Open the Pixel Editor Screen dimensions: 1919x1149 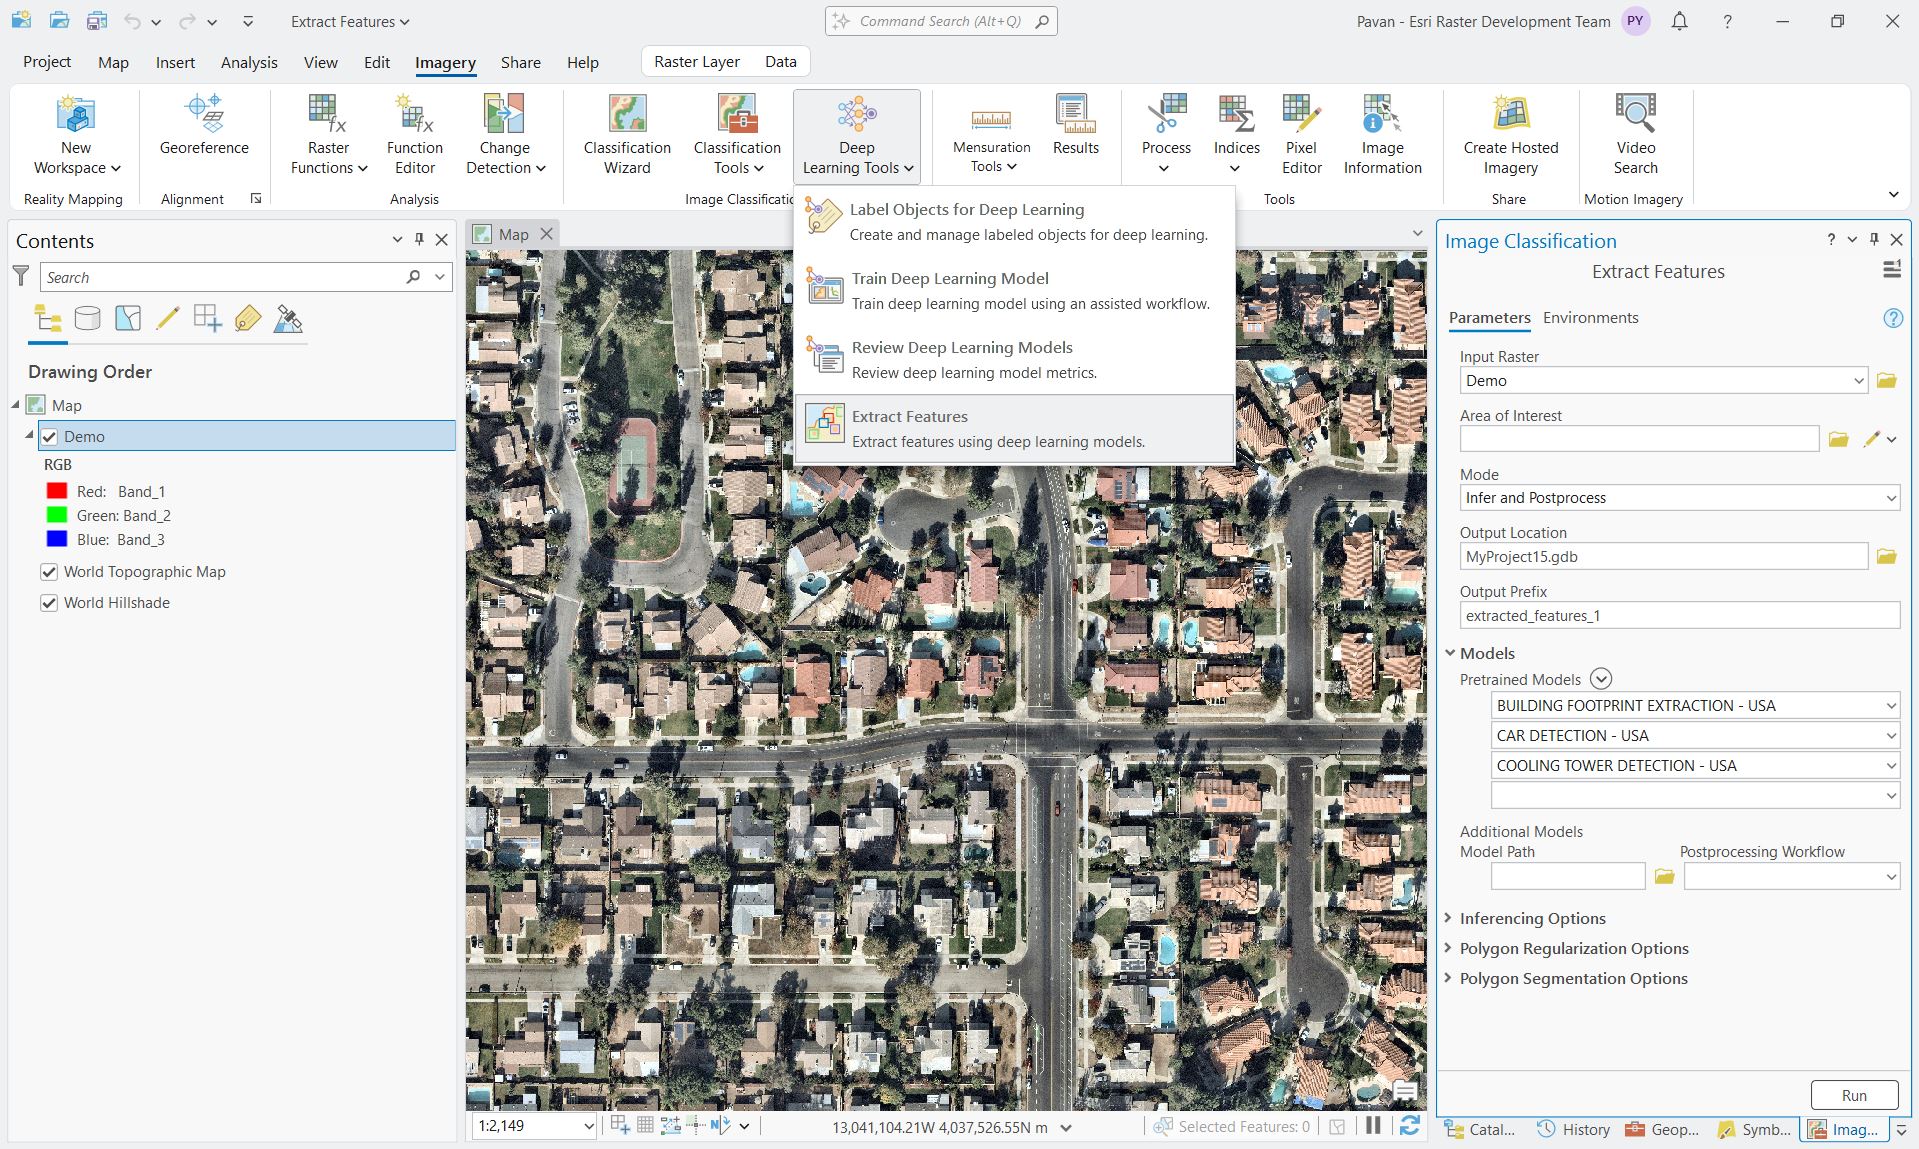(1300, 130)
